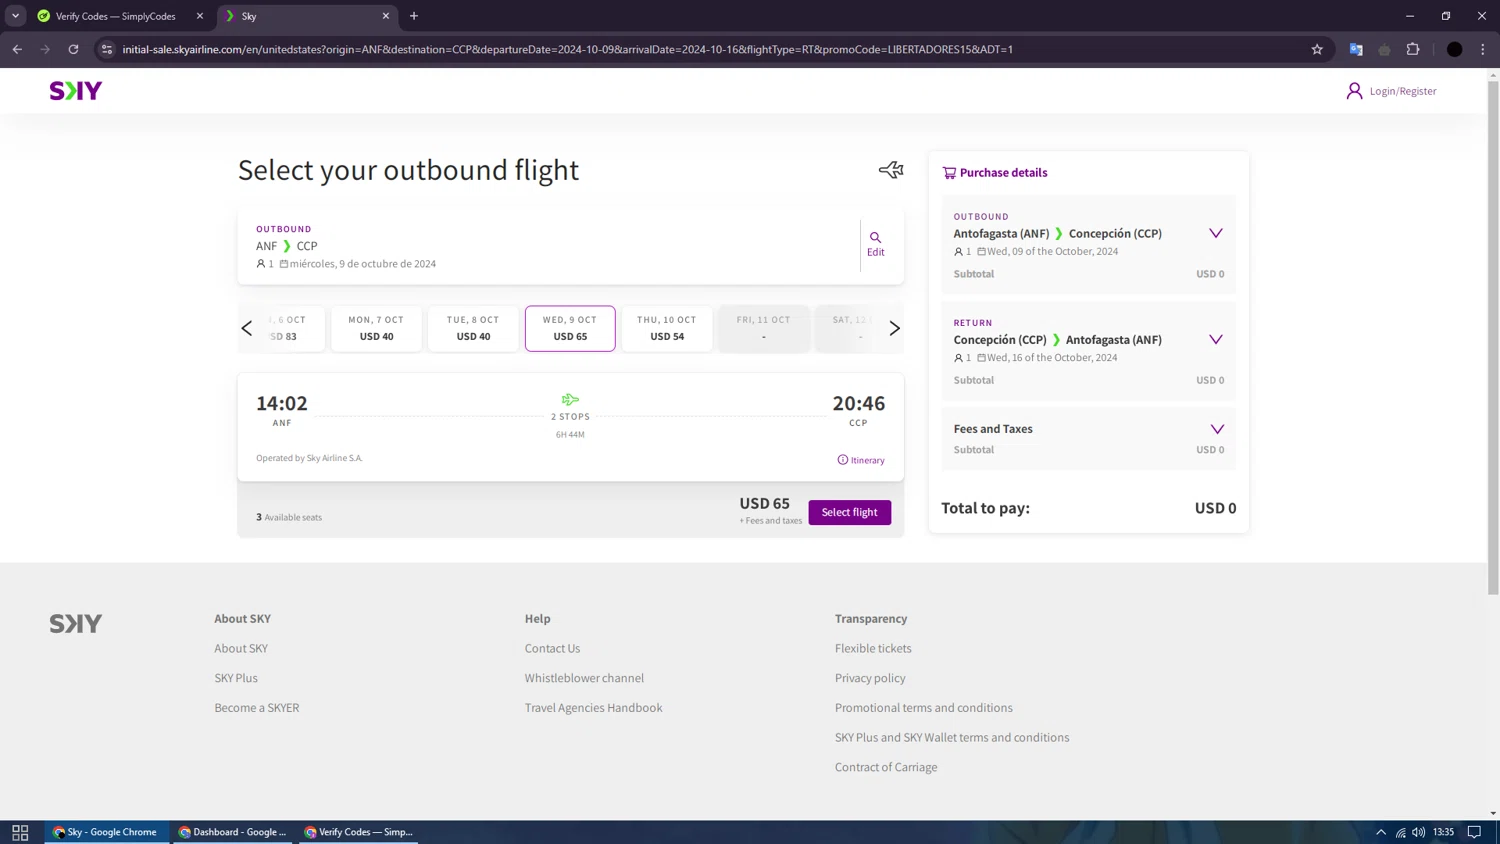
Task: Open Chrome three-dot menu
Action: pyautogui.click(x=1483, y=49)
